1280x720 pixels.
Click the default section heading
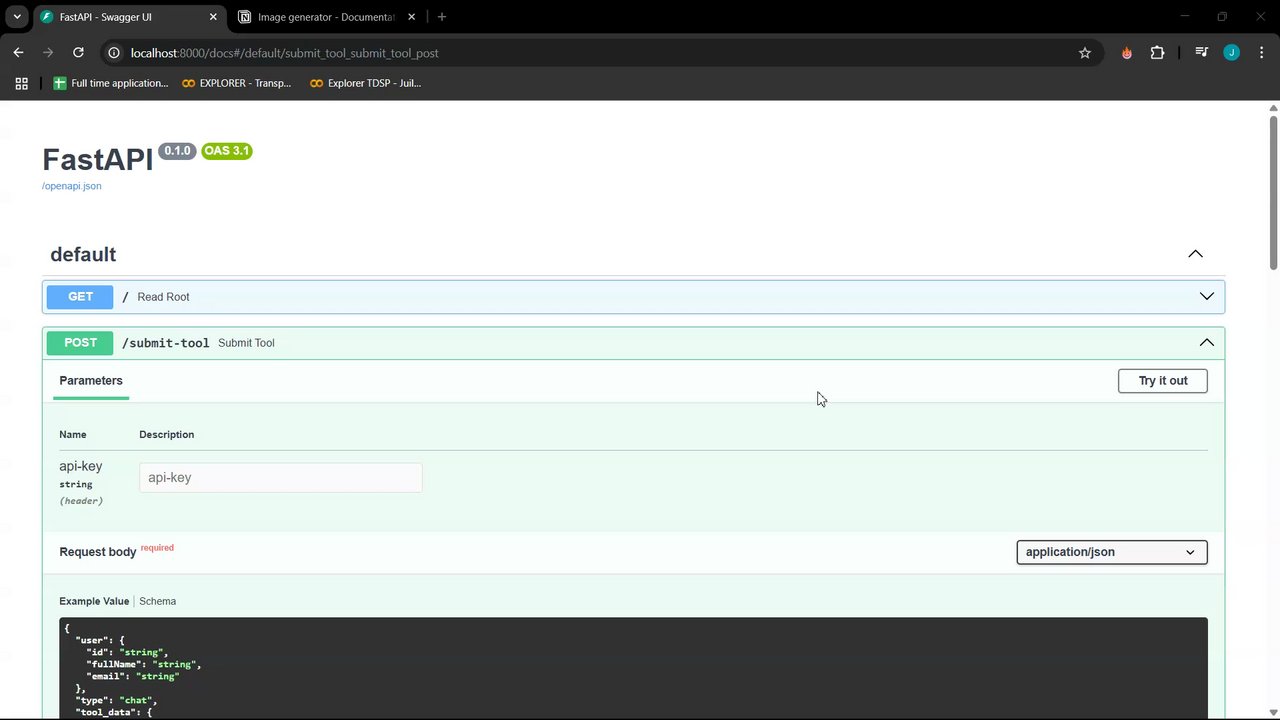click(83, 255)
